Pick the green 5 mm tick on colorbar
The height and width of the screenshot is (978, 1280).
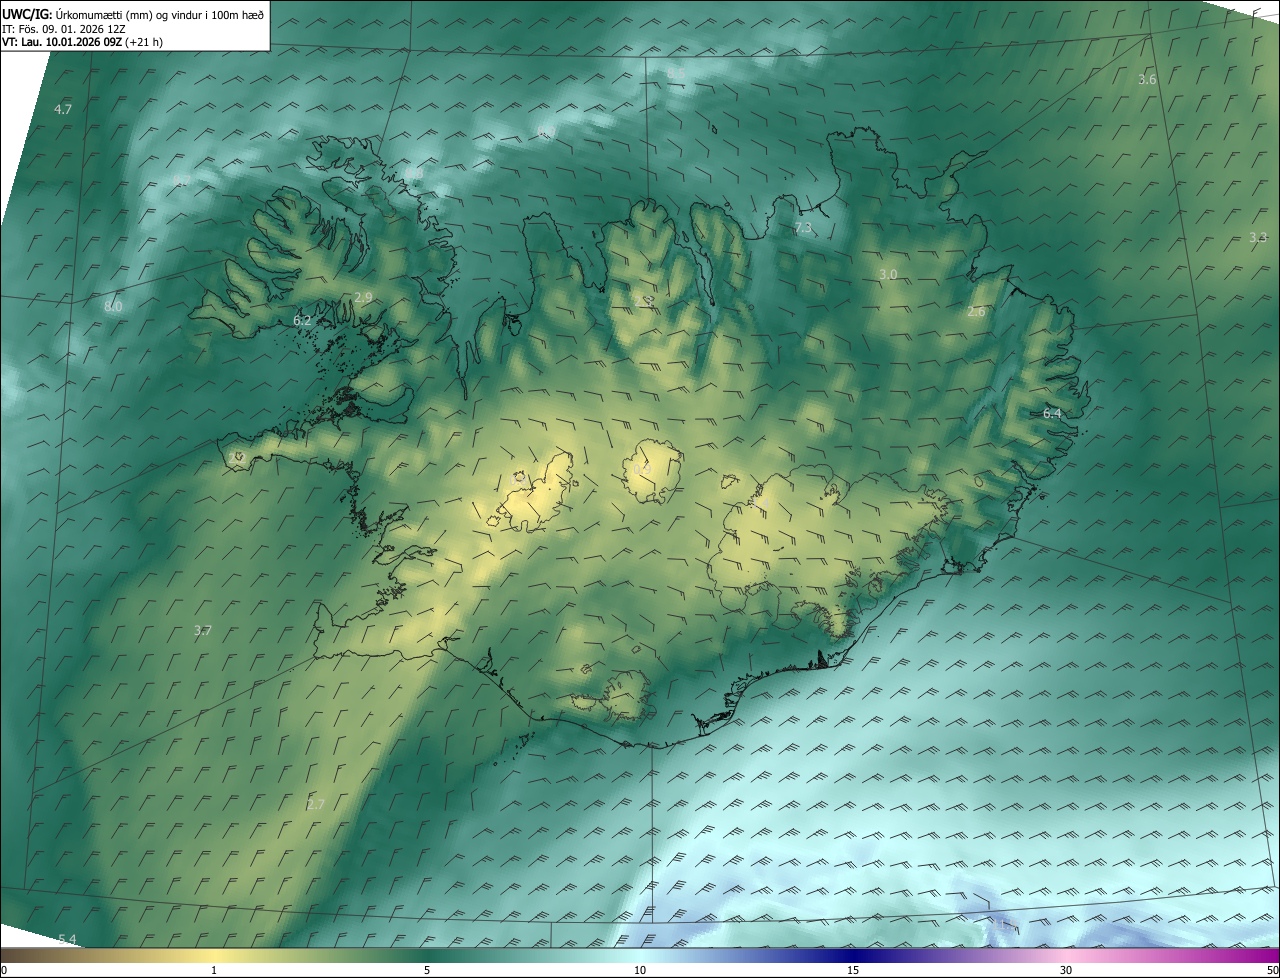[427, 970]
